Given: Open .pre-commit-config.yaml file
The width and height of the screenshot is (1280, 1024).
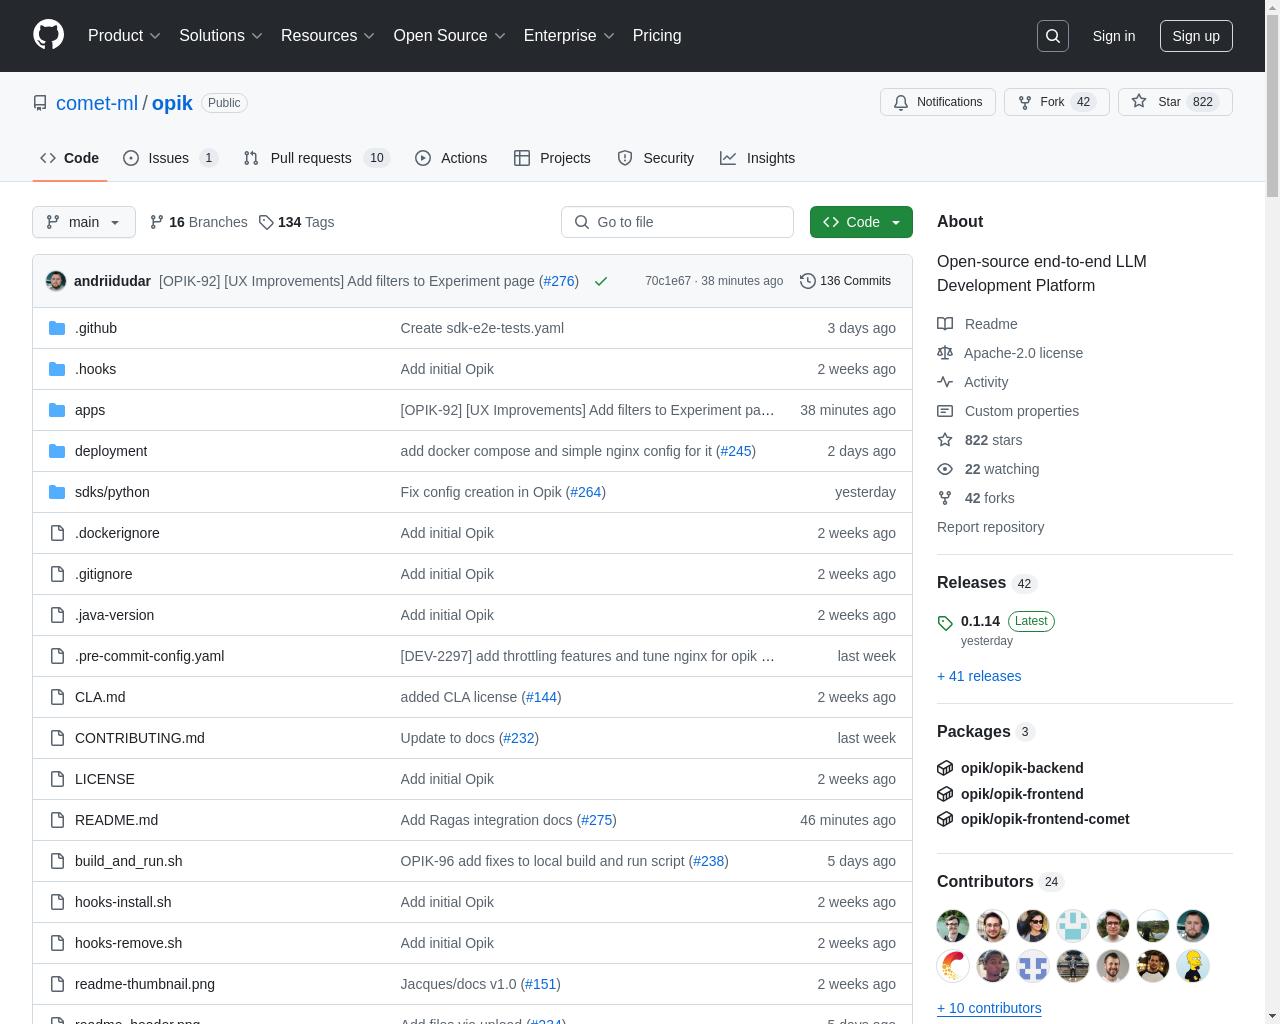Looking at the screenshot, I should pyautogui.click(x=149, y=656).
